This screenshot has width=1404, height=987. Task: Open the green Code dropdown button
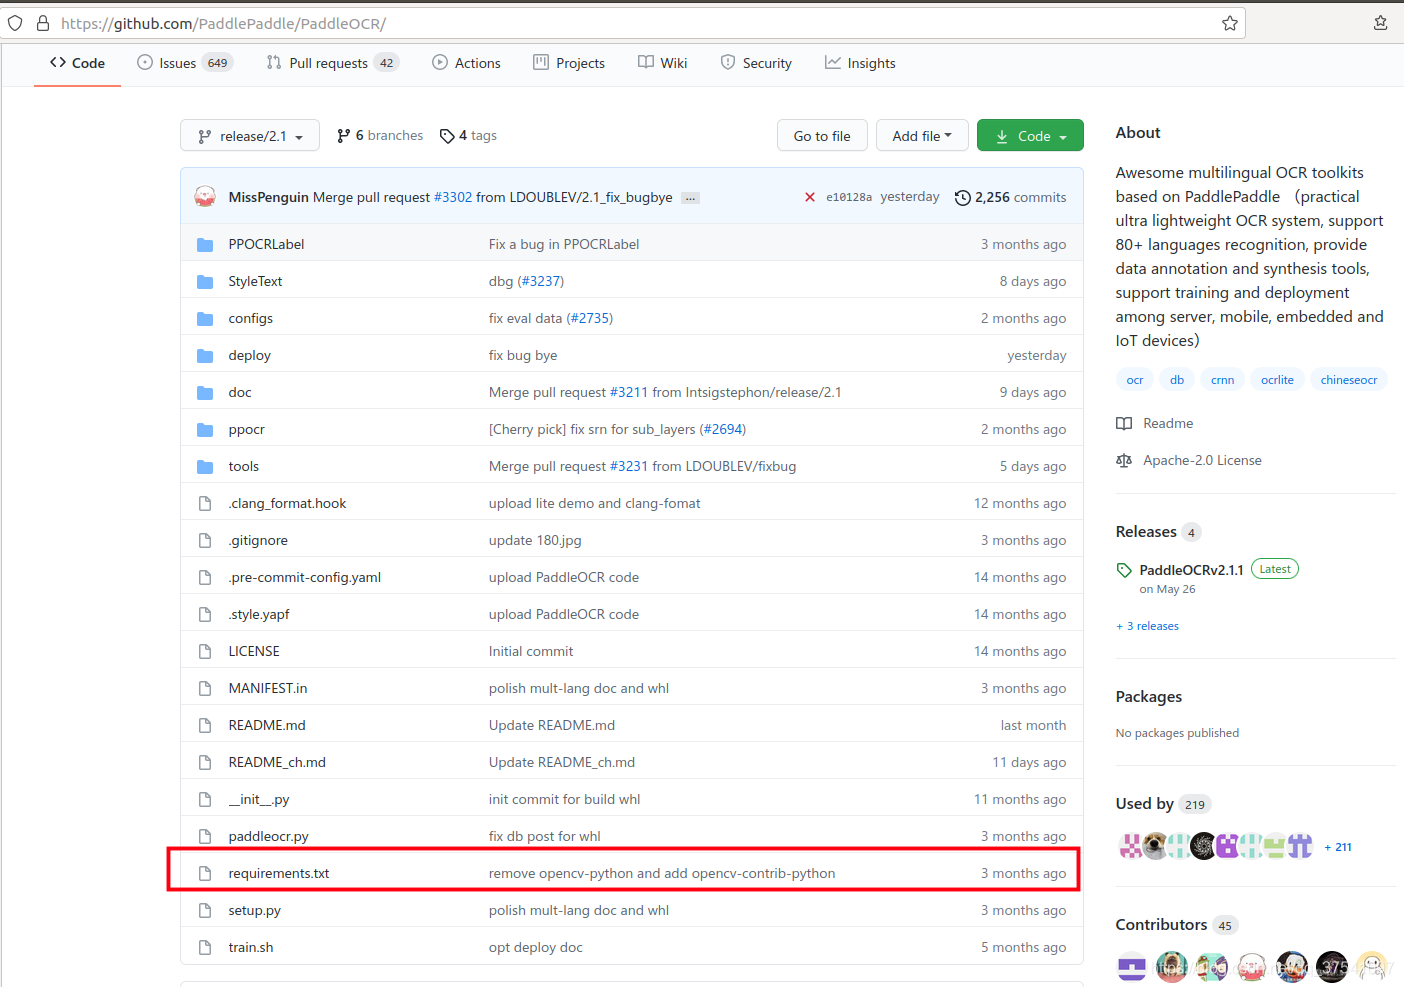point(1030,136)
